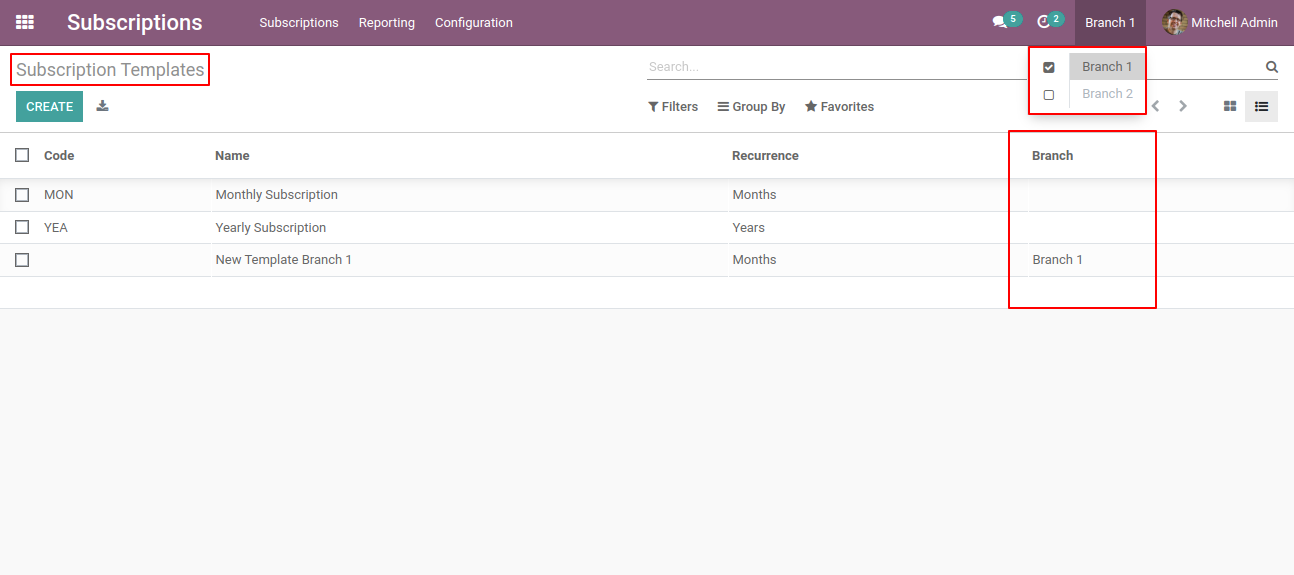Open the Yearly Subscription record
This screenshot has height=575, width=1294.
(x=271, y=227)
